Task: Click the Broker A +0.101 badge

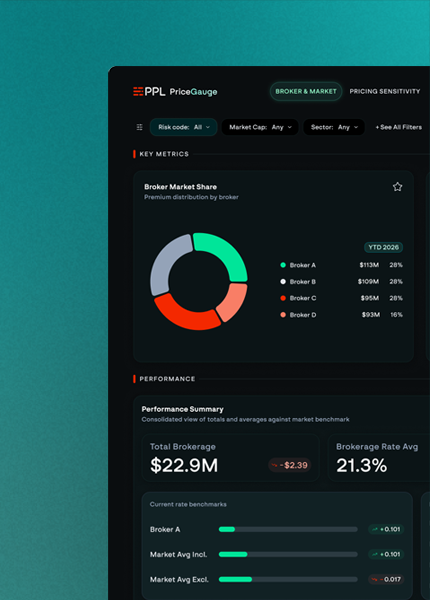Action: [x=386, y=530]
